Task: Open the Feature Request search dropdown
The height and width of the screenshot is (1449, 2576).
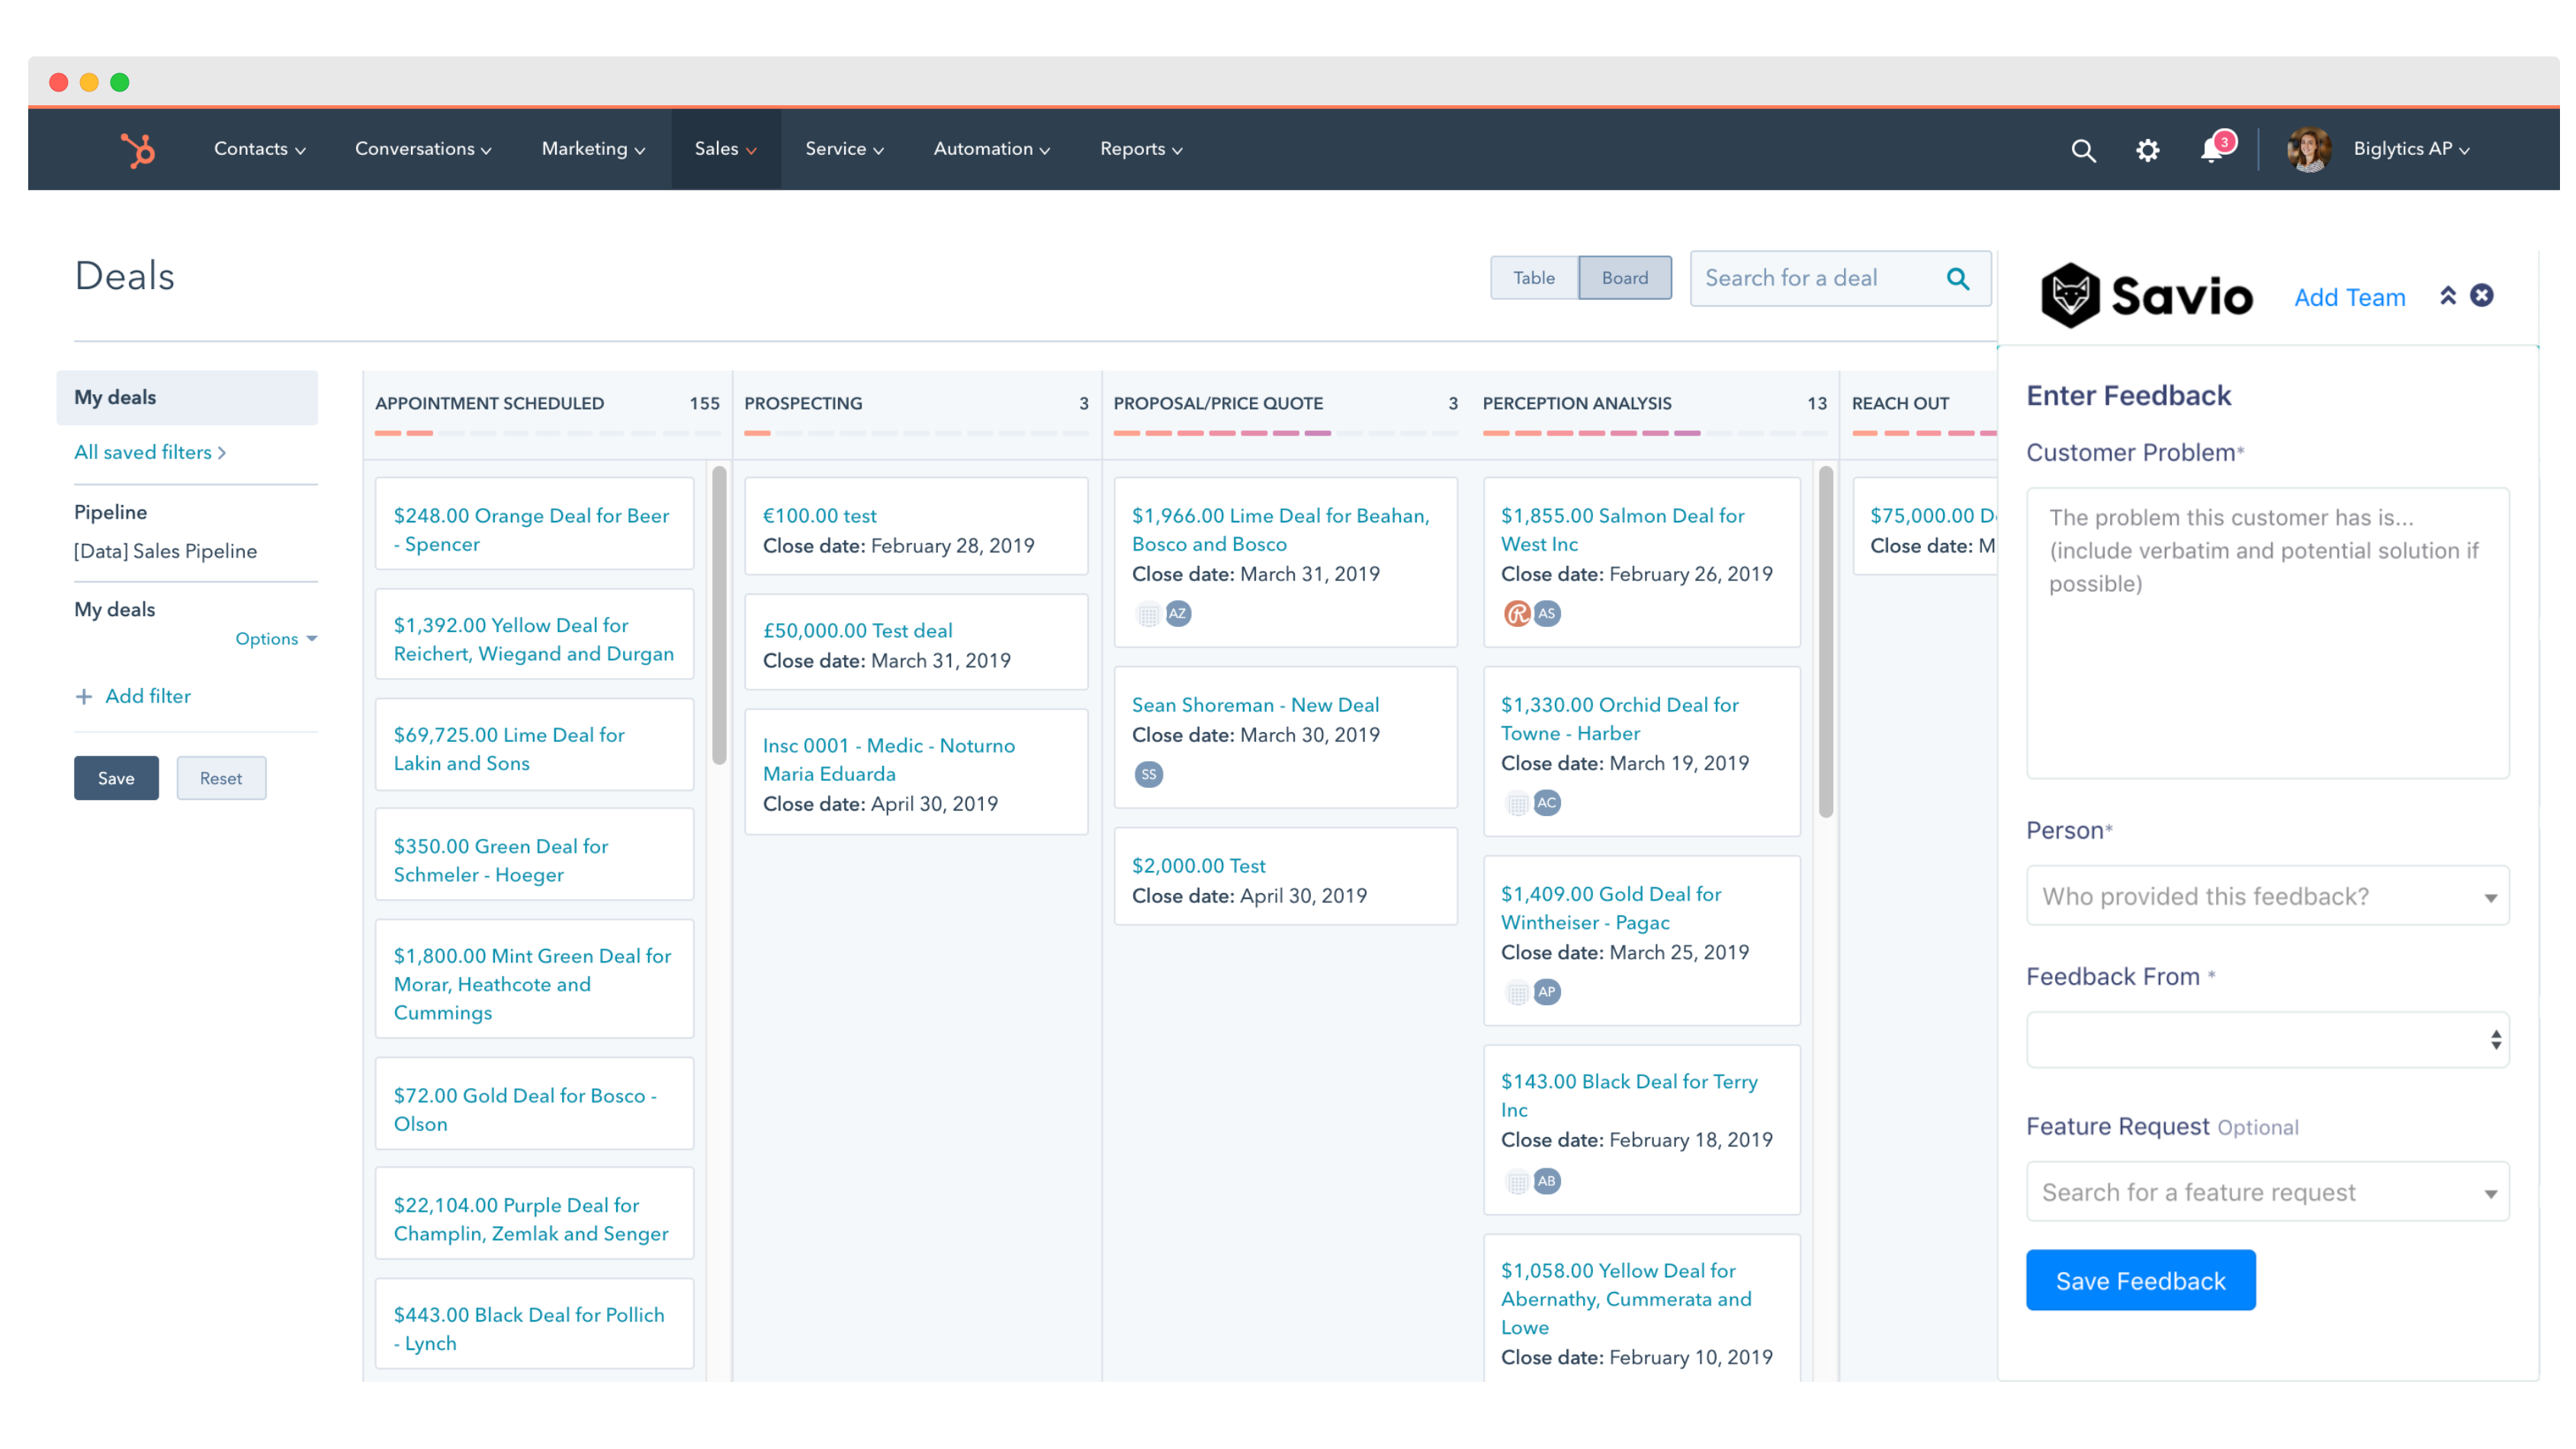Action: 2267,1192
